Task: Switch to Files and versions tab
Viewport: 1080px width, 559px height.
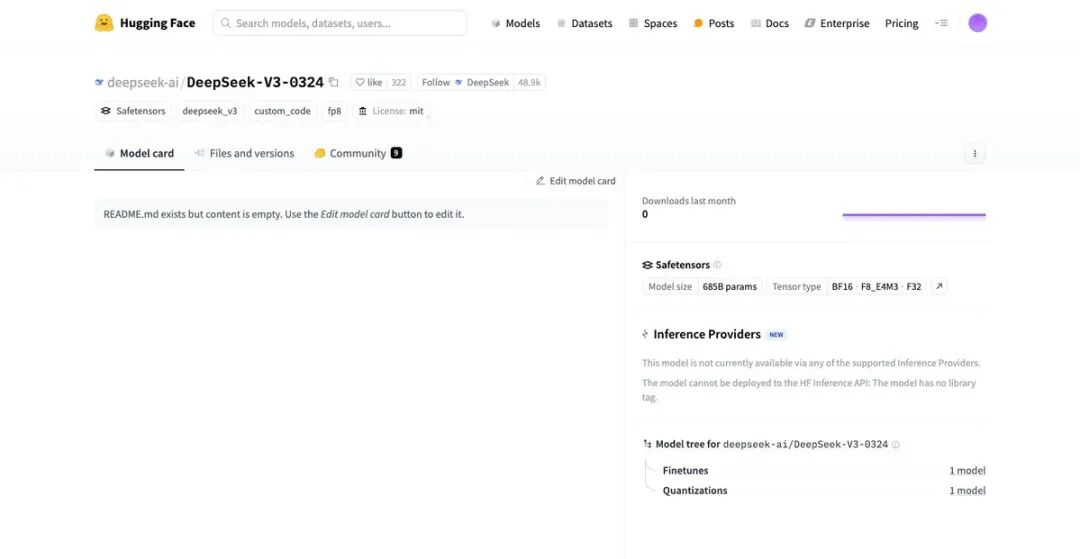Action: (245, 154)
